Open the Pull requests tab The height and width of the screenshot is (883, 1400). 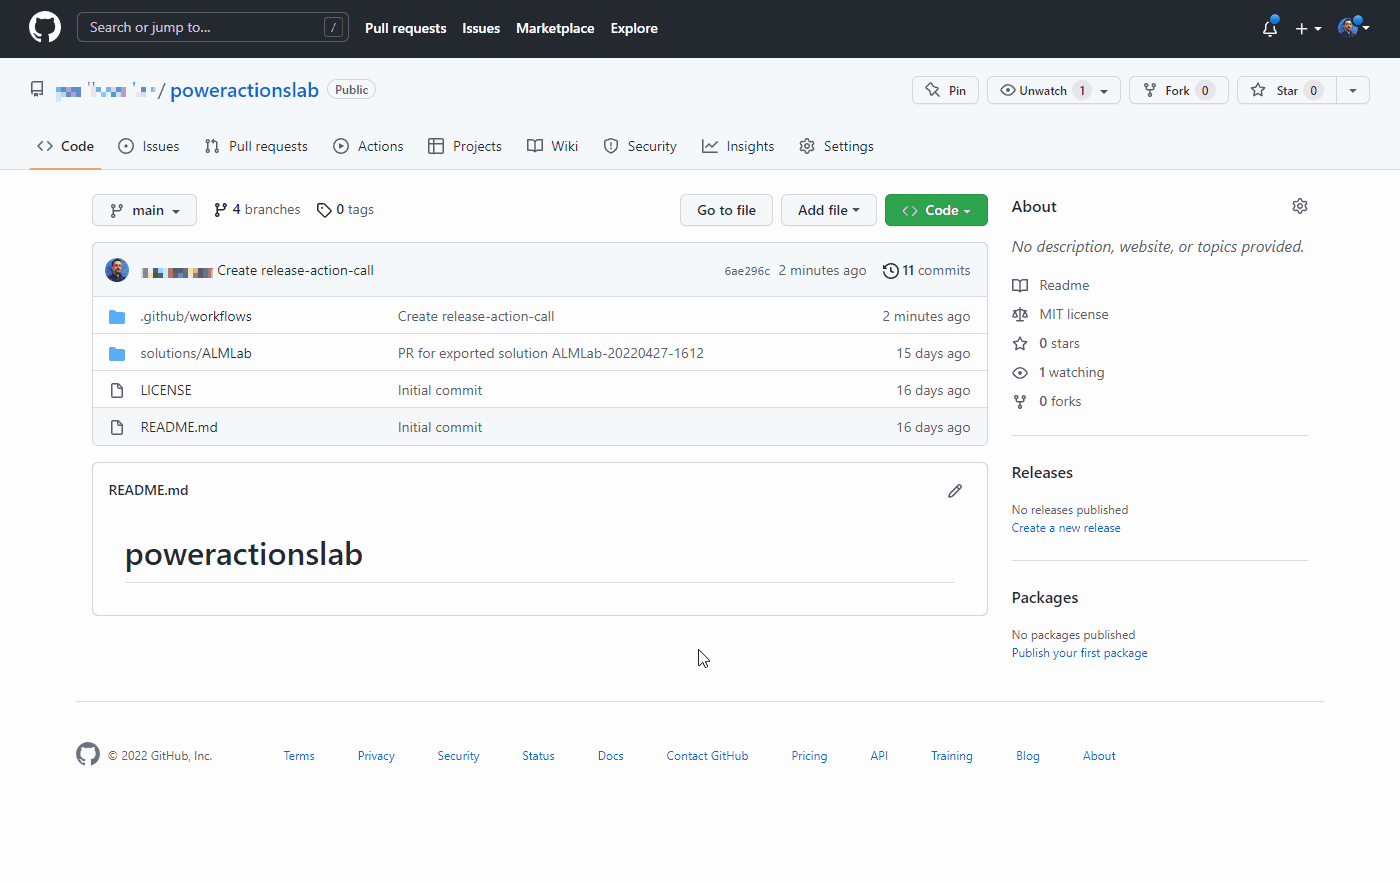point(256,146)
